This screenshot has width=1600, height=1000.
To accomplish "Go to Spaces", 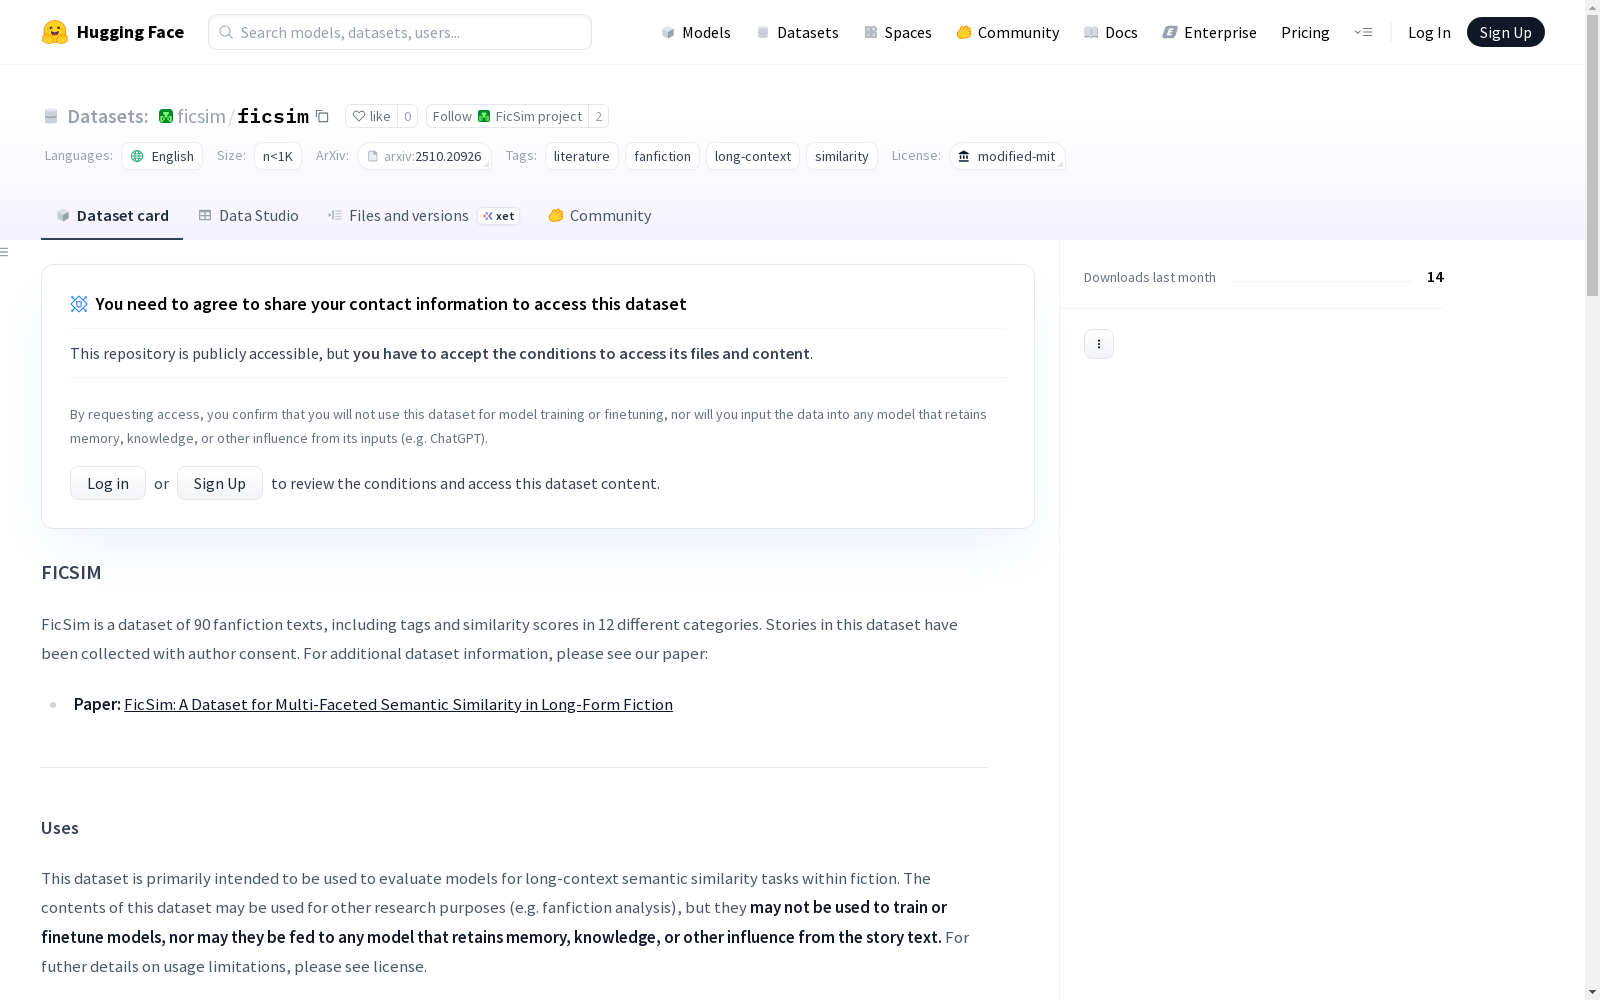I will [x=897, y=32].
